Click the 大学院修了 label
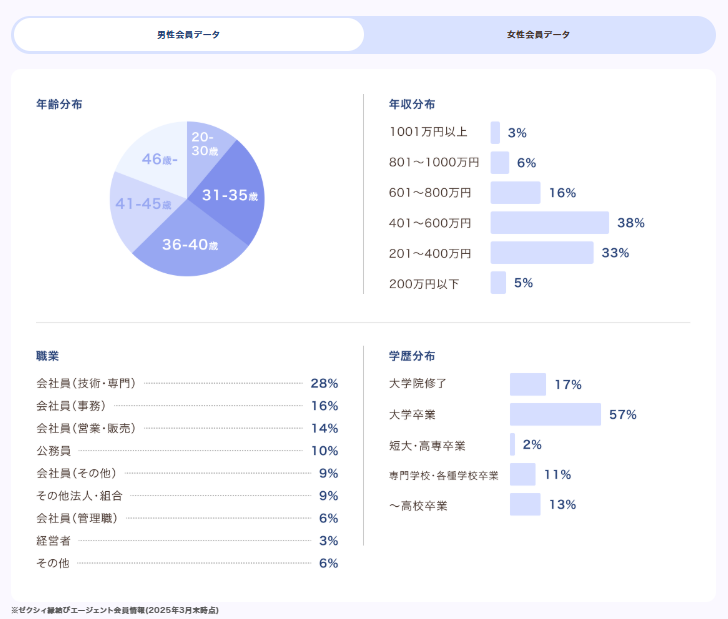The image size is (728, 619). (417, 384)
